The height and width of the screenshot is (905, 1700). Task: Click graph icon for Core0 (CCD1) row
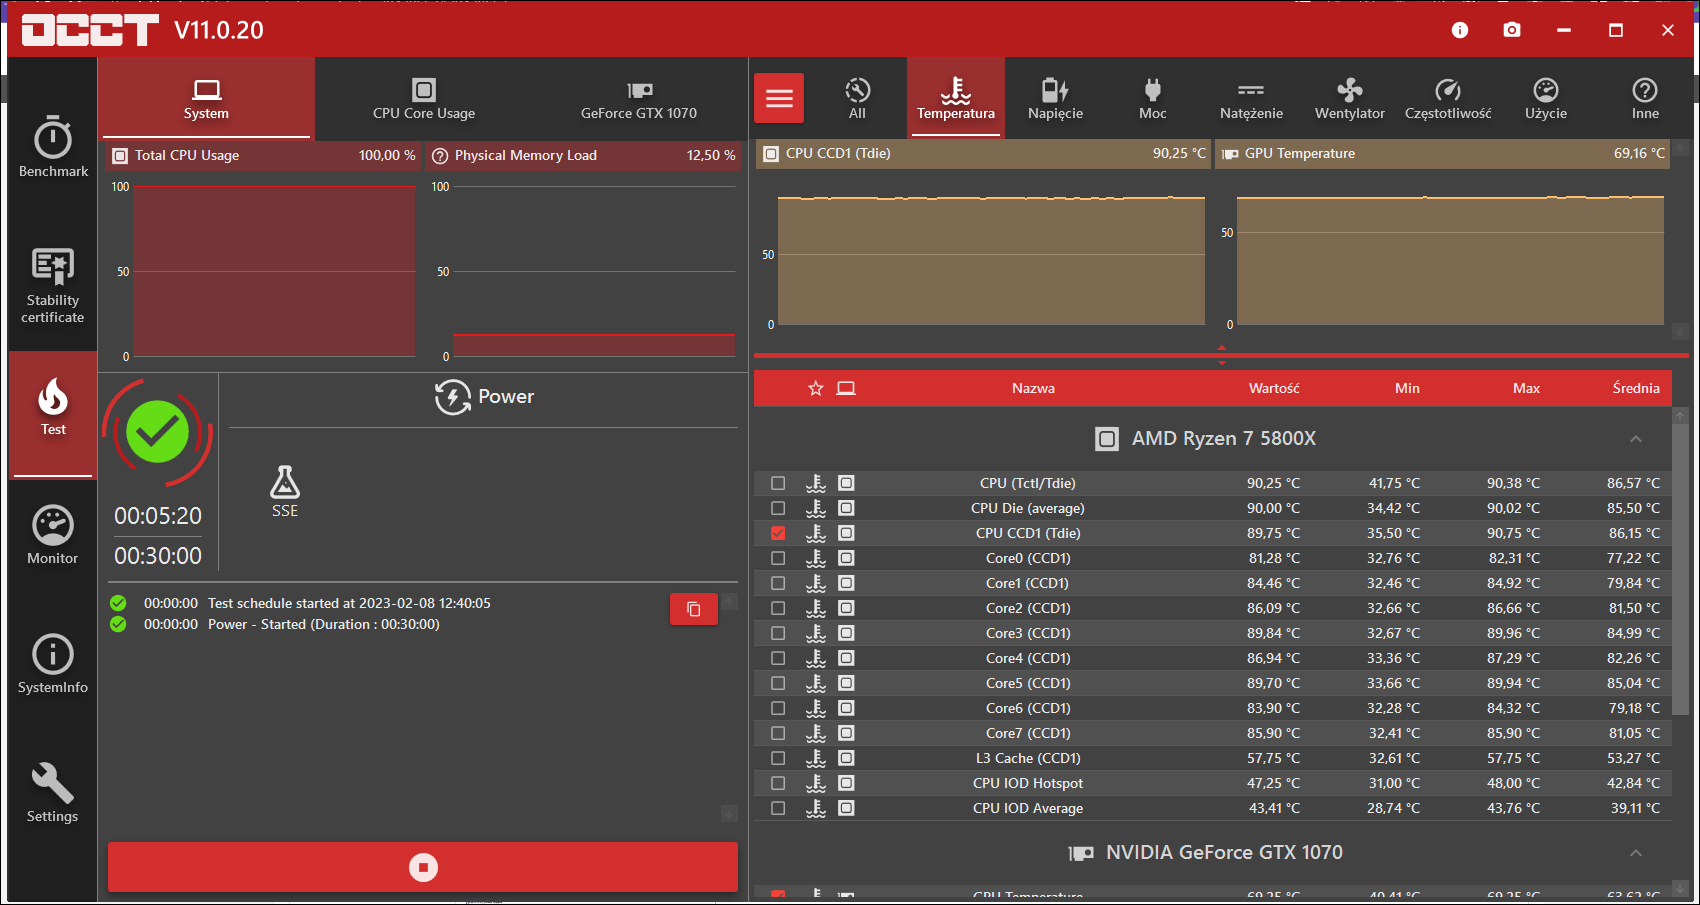click(x=846, y=558)
